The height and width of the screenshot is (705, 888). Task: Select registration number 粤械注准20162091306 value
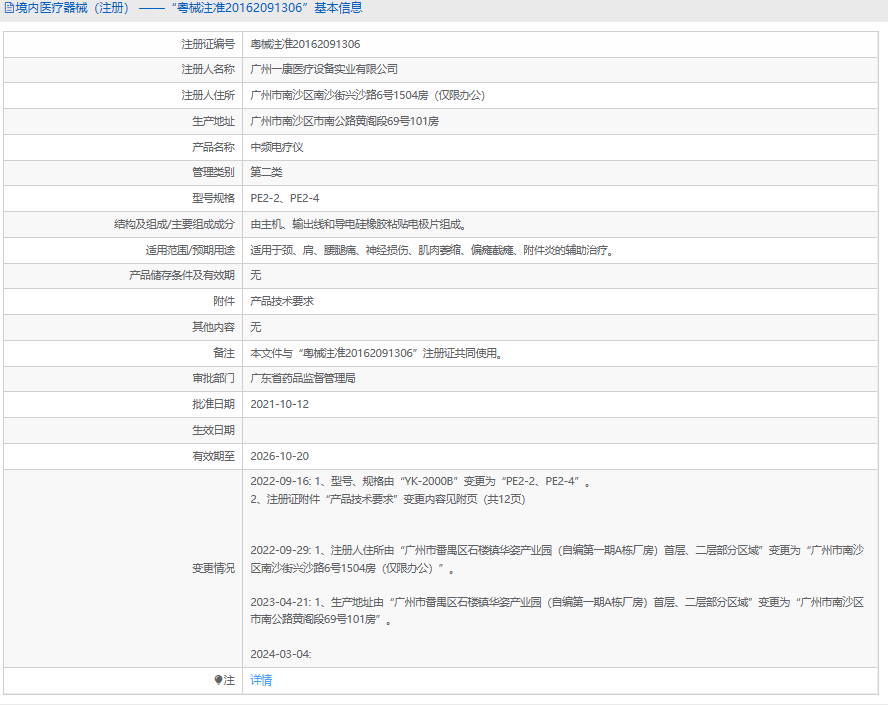[x=305, y=44]
